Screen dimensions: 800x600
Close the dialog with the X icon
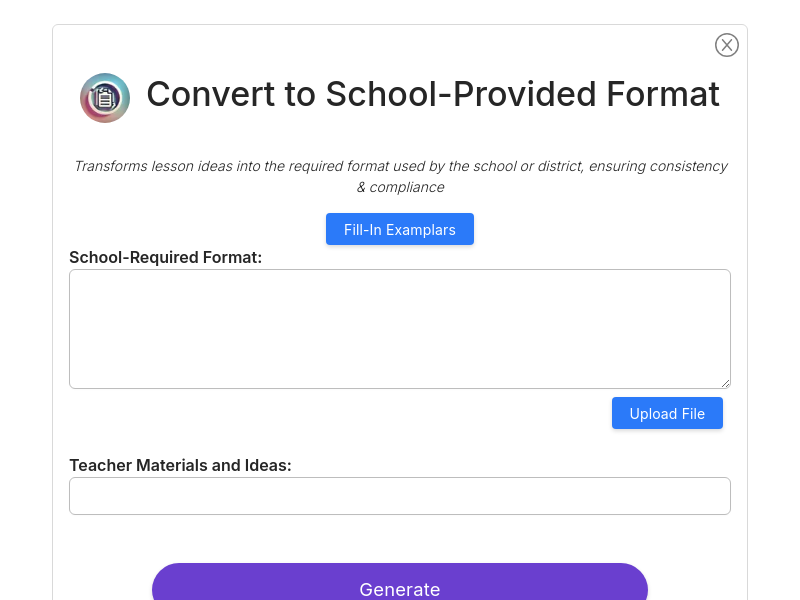tap(727, 45)
